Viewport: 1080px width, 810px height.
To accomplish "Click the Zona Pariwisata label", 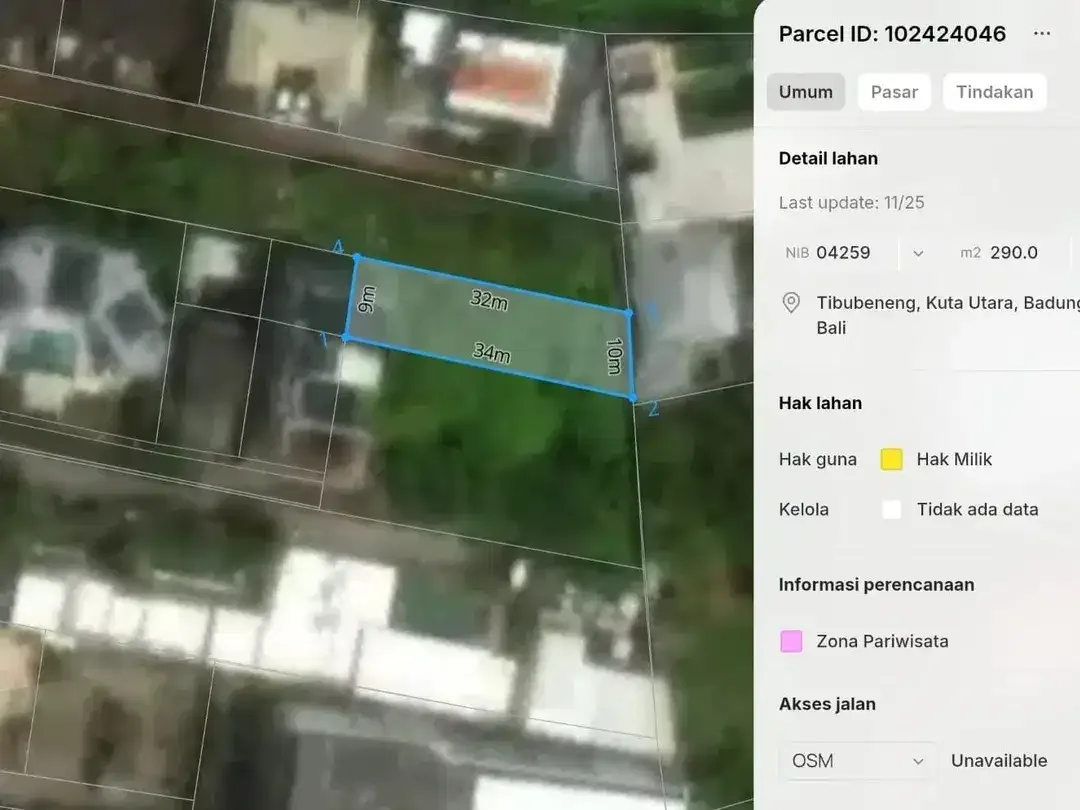I will [882, 641].
